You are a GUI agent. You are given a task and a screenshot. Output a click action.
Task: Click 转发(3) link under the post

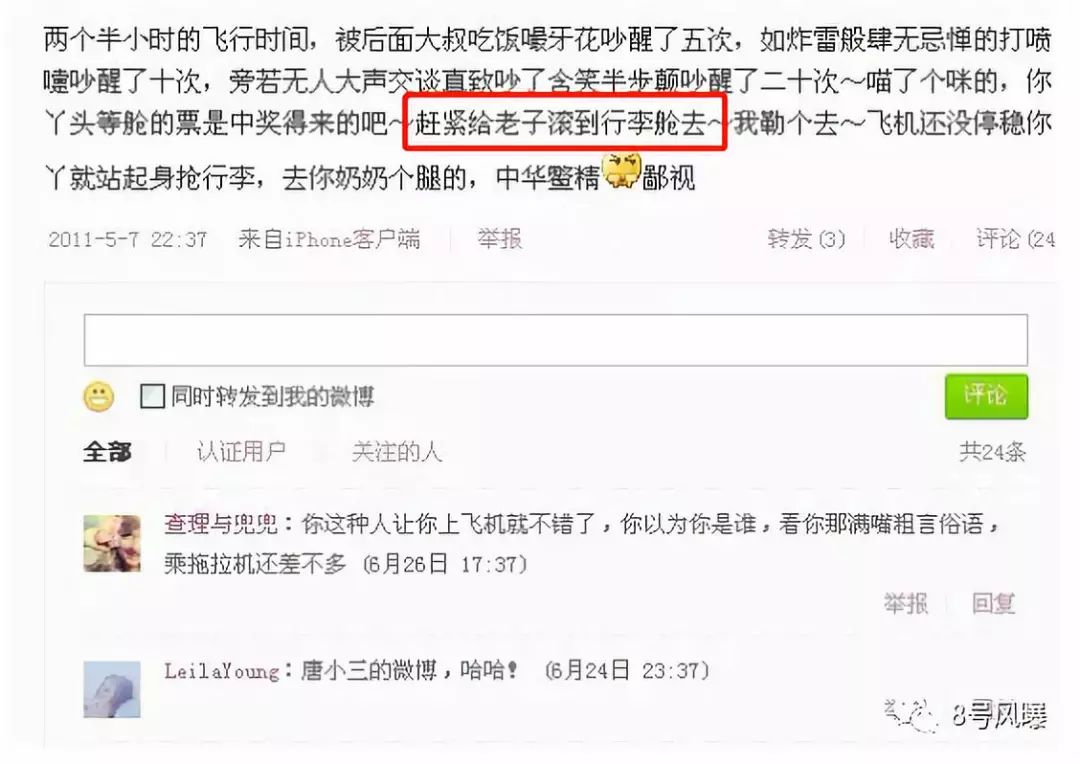pyautogui.click(x=807, y=239)
